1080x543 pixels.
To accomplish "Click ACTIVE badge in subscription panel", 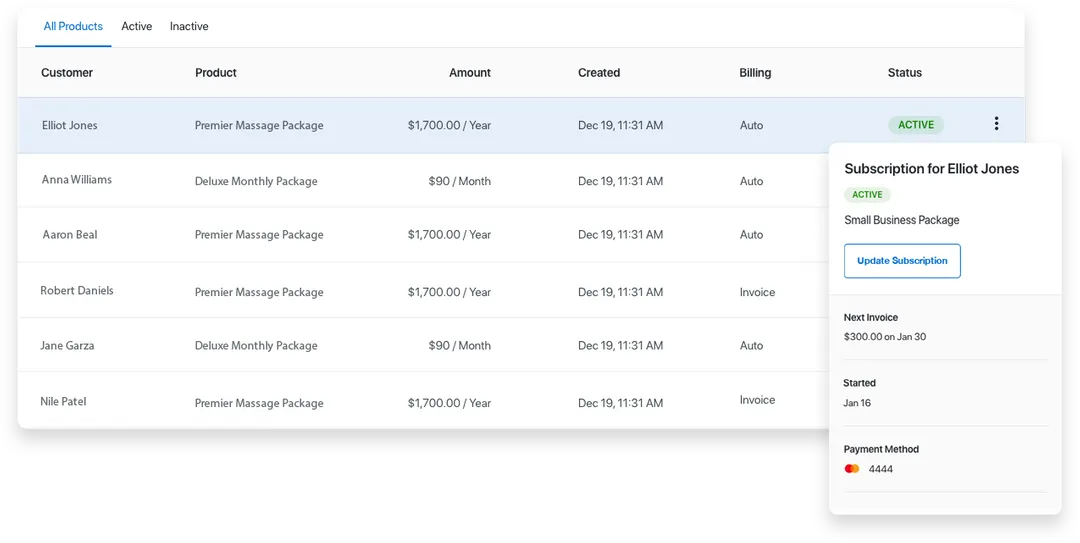I will tap(867, 195).
